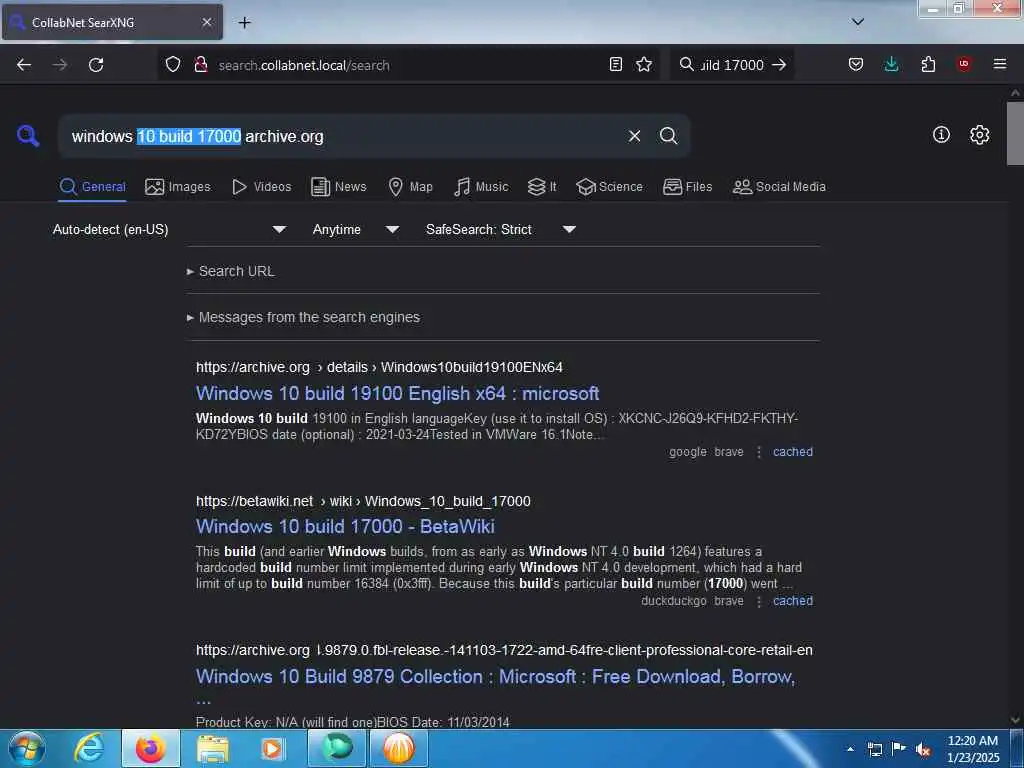Open cached link for BetaWiki result
The width and height of the screenshot is (1024, 768).
click(x=793, y=601)
